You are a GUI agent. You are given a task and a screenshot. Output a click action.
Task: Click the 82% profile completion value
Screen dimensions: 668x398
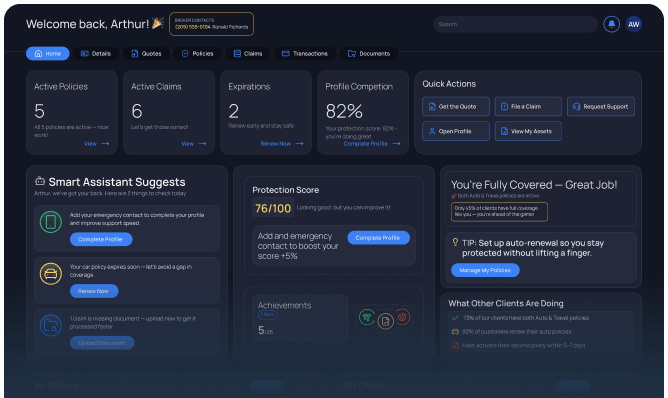coord(344,111)
